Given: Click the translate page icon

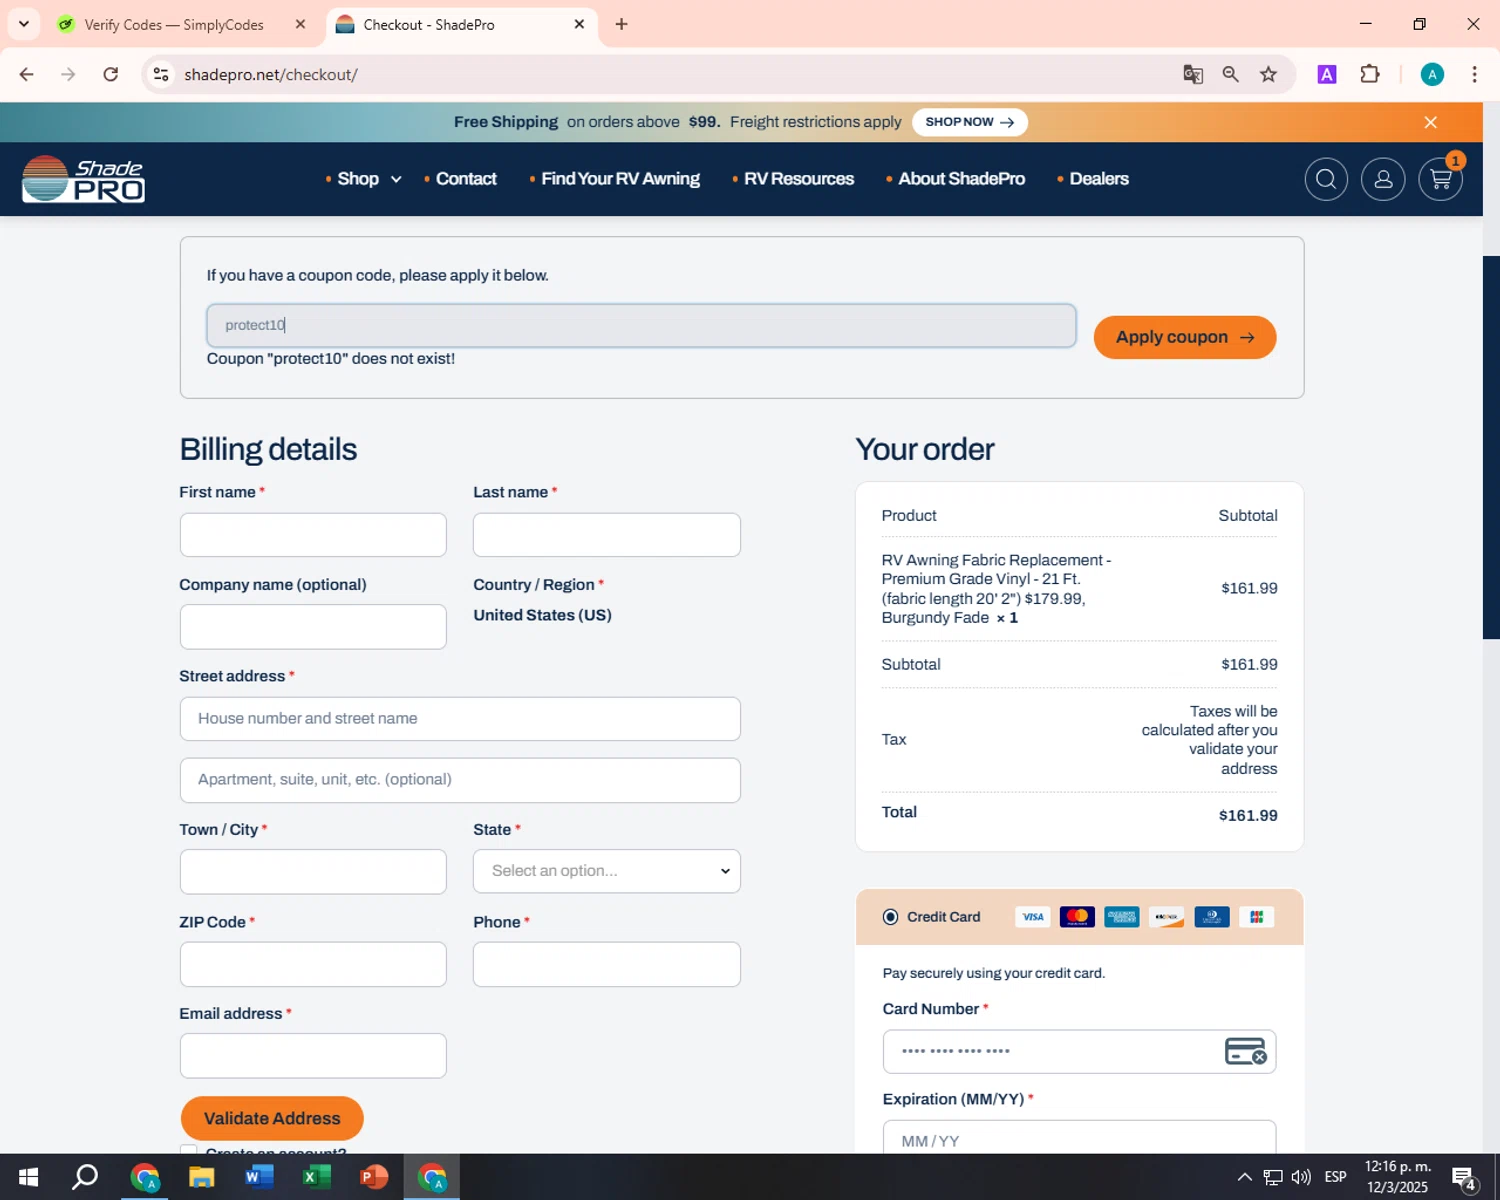Looking at the screenshot, I should [1192, 74].
